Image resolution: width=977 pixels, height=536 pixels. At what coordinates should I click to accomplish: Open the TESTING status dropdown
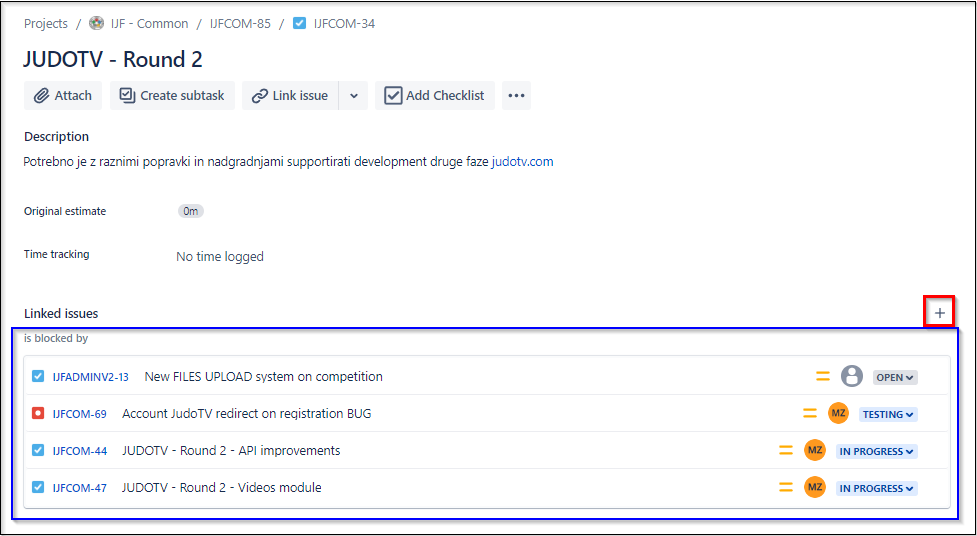coord(888,414)
